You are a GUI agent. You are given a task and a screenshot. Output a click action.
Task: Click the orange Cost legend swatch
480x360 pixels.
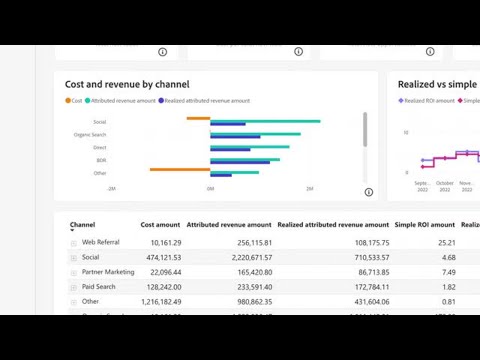pyautogui.click(x=68, y=100)
